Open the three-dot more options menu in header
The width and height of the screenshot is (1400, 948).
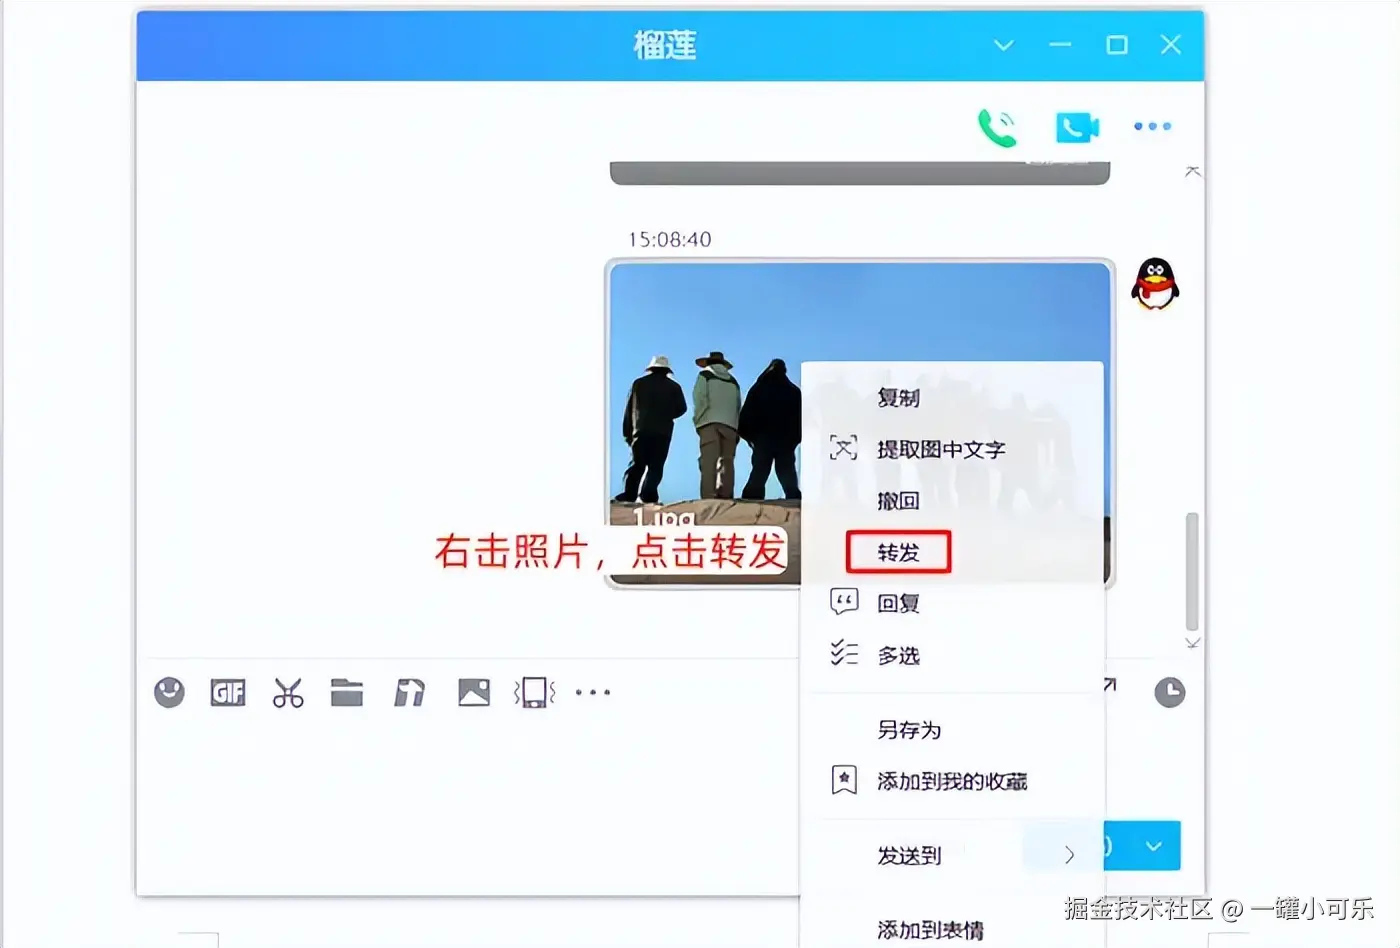point(1152,126)
